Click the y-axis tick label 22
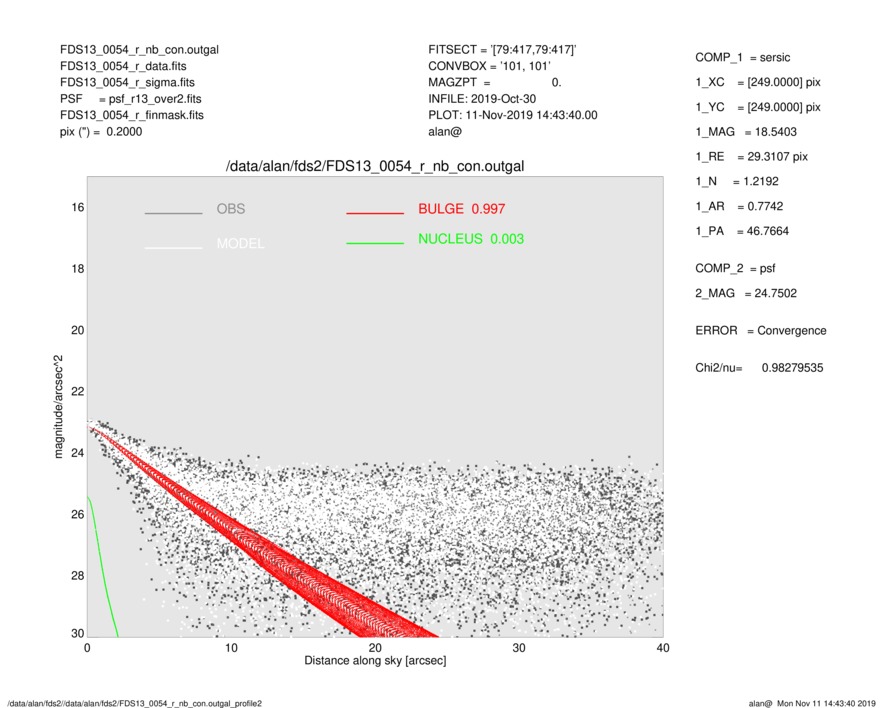885x708 pixels. click(x=78, y=392)
